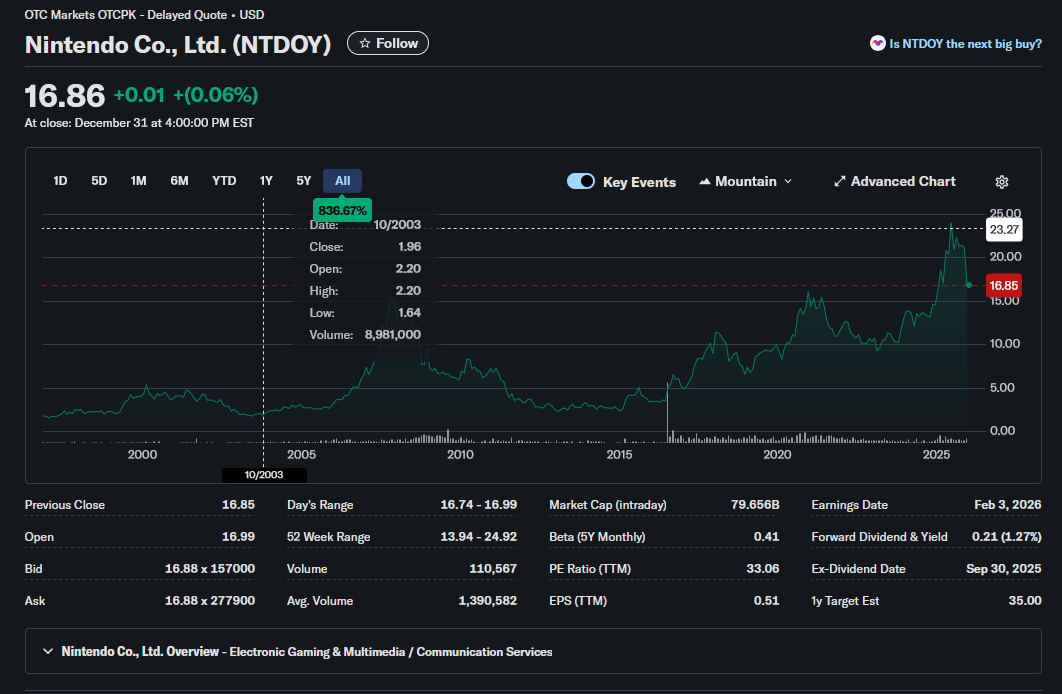
Task: Click the Previous Close value 16.85
Action: pos(238,505)
